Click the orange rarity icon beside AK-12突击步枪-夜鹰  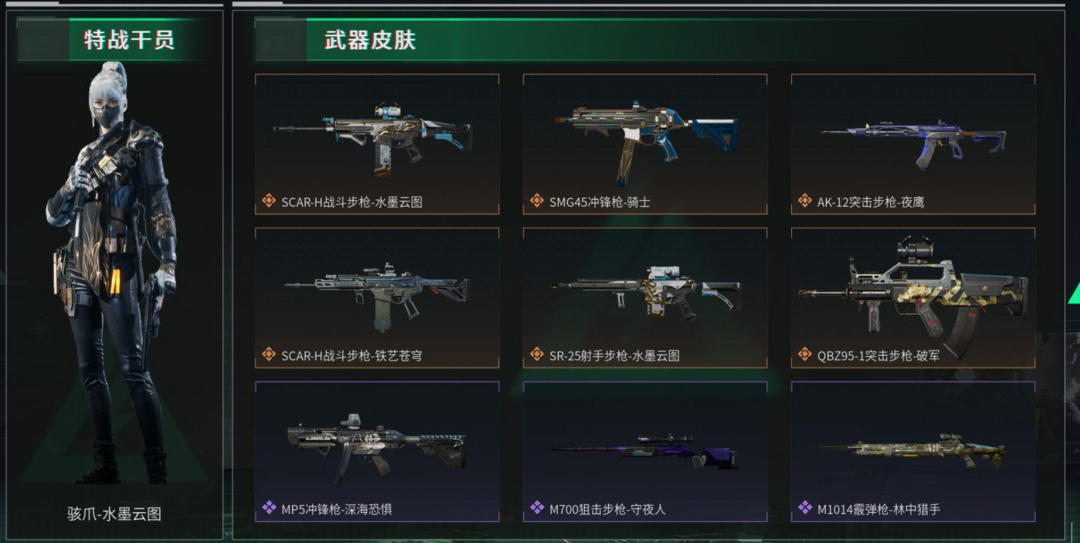coord(804,201)
